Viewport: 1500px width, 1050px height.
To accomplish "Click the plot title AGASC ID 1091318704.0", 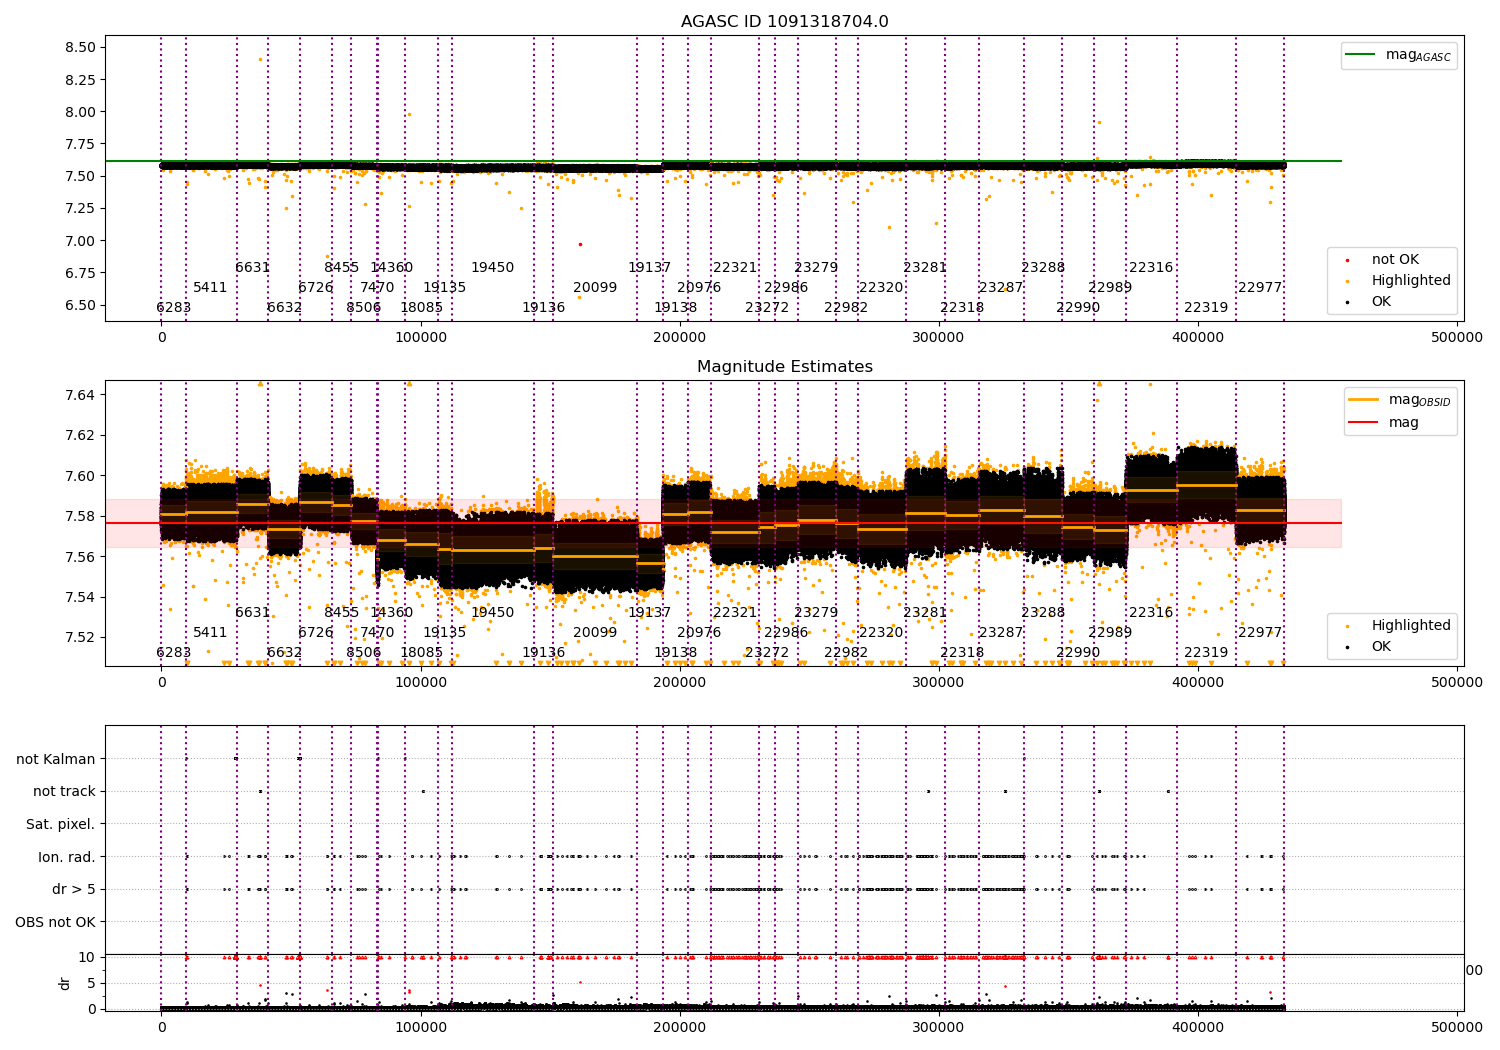I will [x=785, y=22].
